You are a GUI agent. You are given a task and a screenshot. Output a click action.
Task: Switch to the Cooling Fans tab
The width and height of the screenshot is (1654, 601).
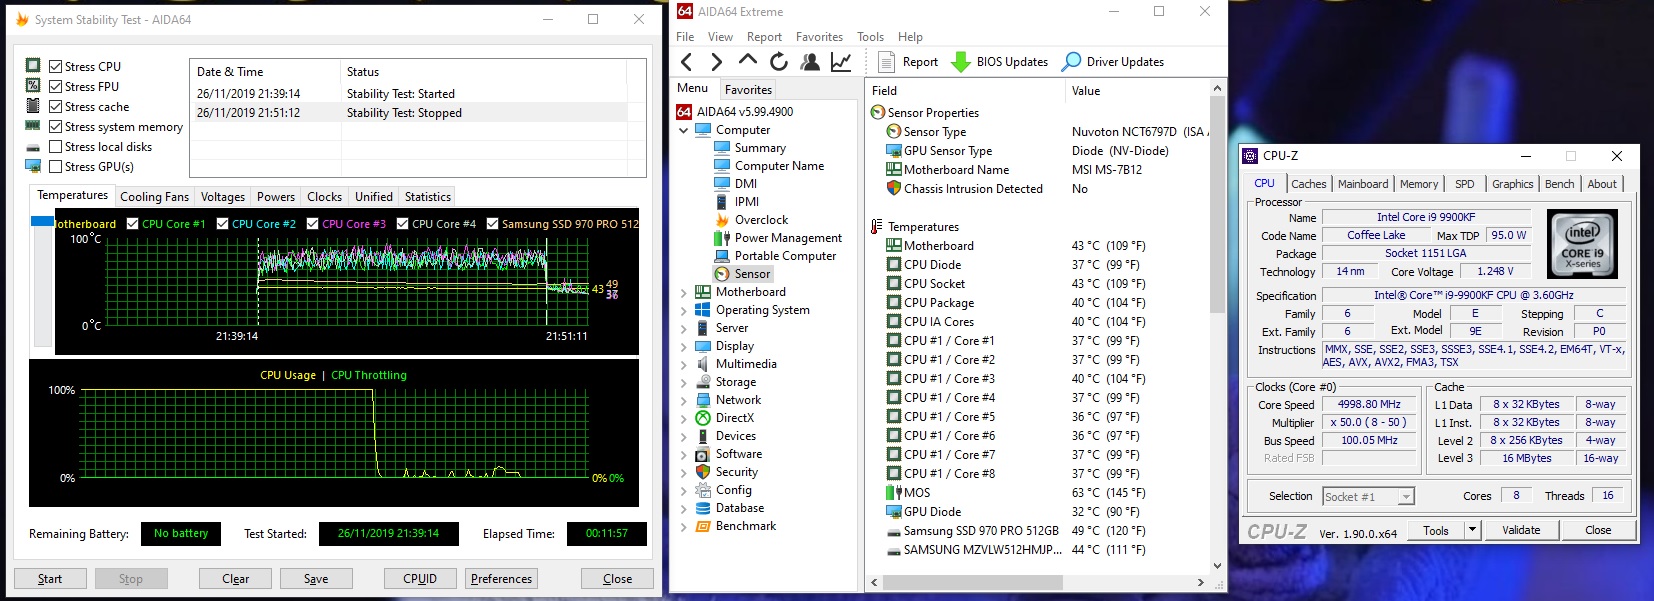[x=154, y=197]
